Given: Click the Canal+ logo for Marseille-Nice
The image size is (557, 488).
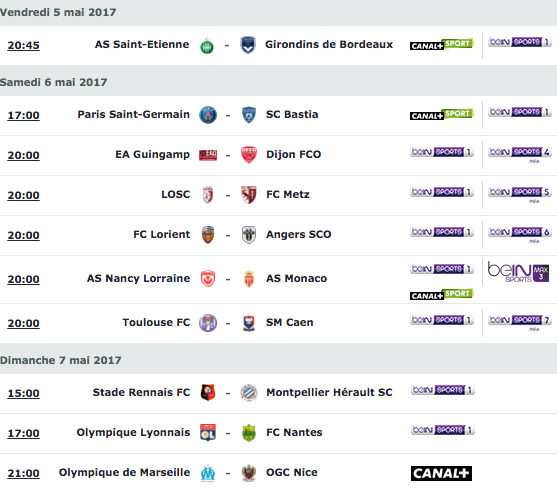Looking at the screenshot, I should (441, 473).
